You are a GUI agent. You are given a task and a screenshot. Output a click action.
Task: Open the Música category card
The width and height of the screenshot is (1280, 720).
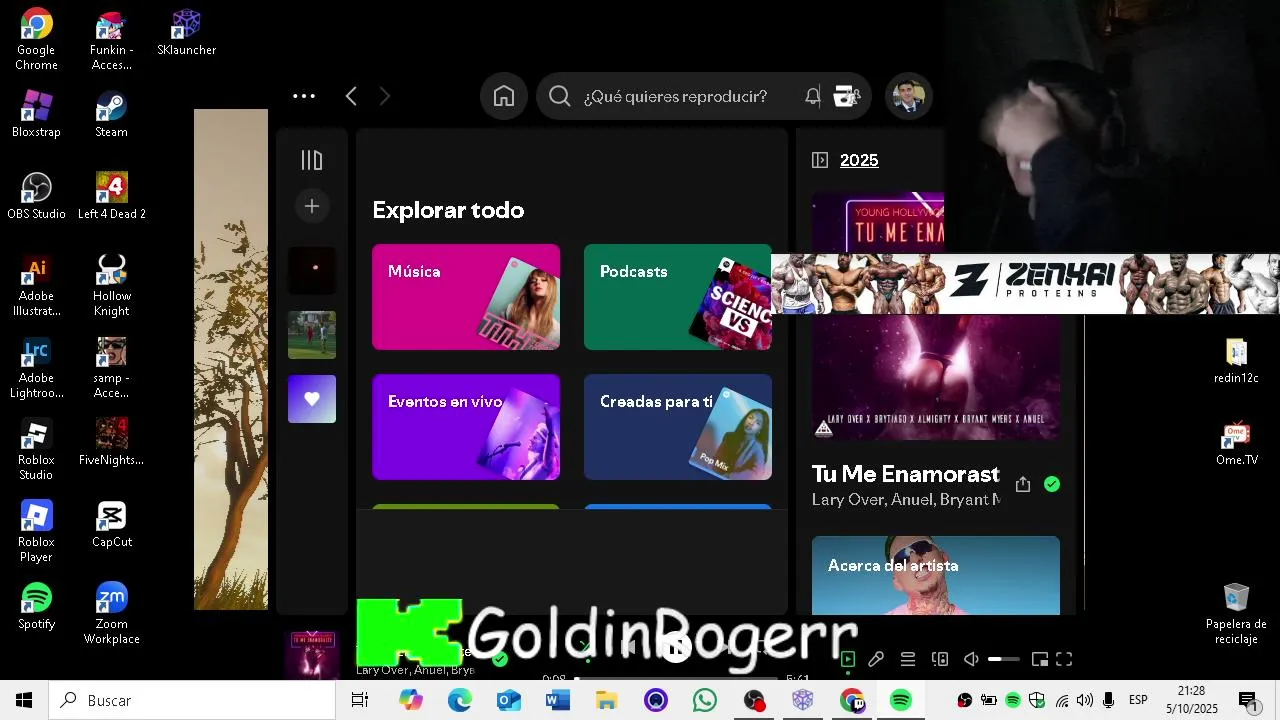[466, 297]
